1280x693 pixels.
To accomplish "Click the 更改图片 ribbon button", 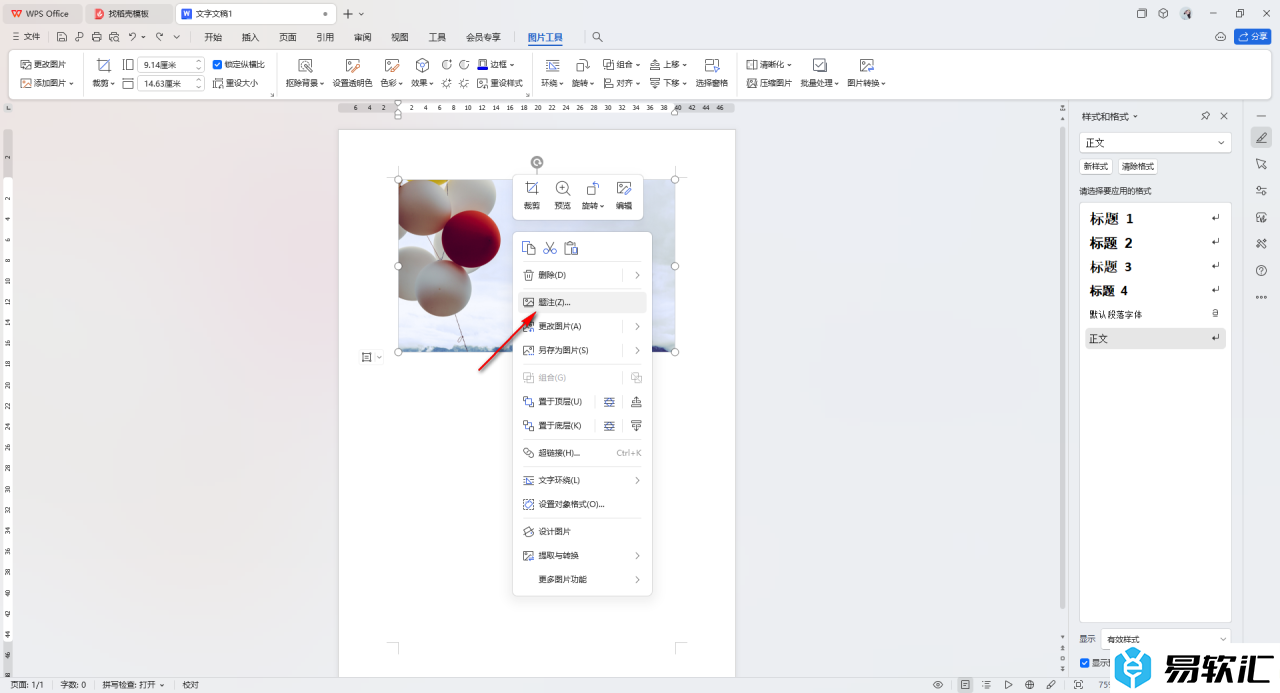I will 43,64.
